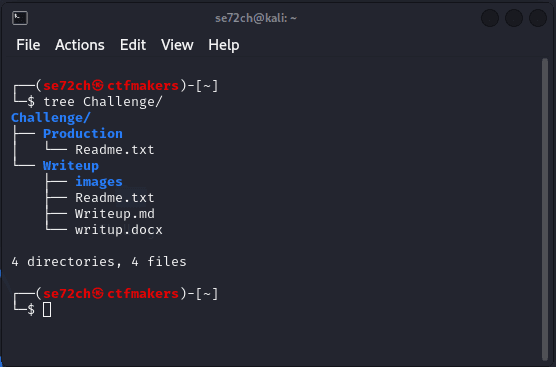Click the window title se72ch@kali
556x367 pixels.
click(256, 18)
